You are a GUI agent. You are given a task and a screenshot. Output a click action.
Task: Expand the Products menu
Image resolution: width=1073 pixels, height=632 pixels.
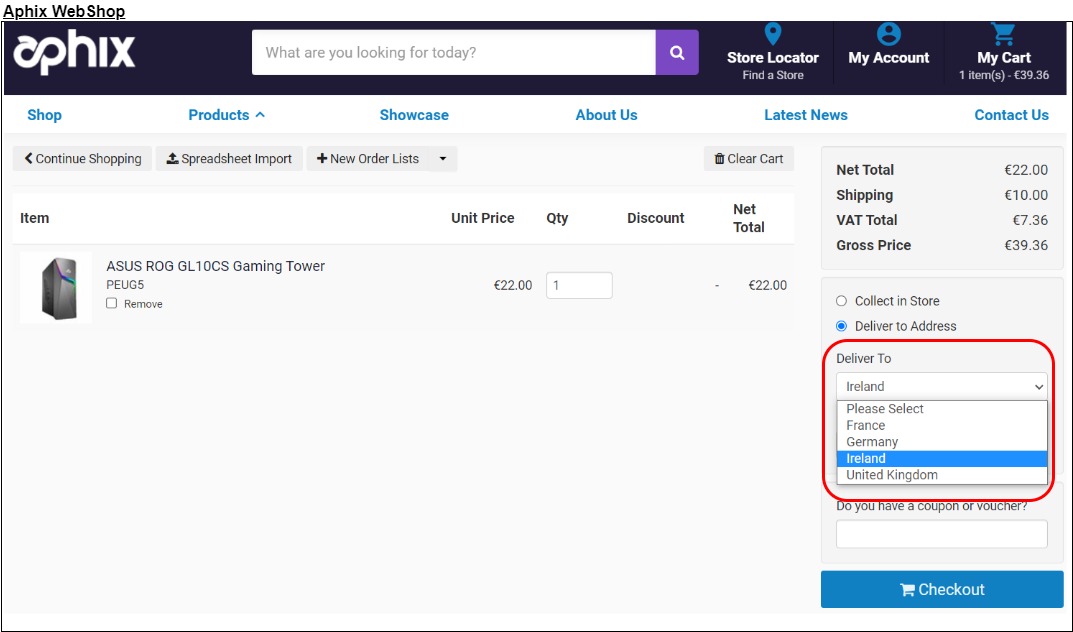pyautogui.click(x=226, y=115)
